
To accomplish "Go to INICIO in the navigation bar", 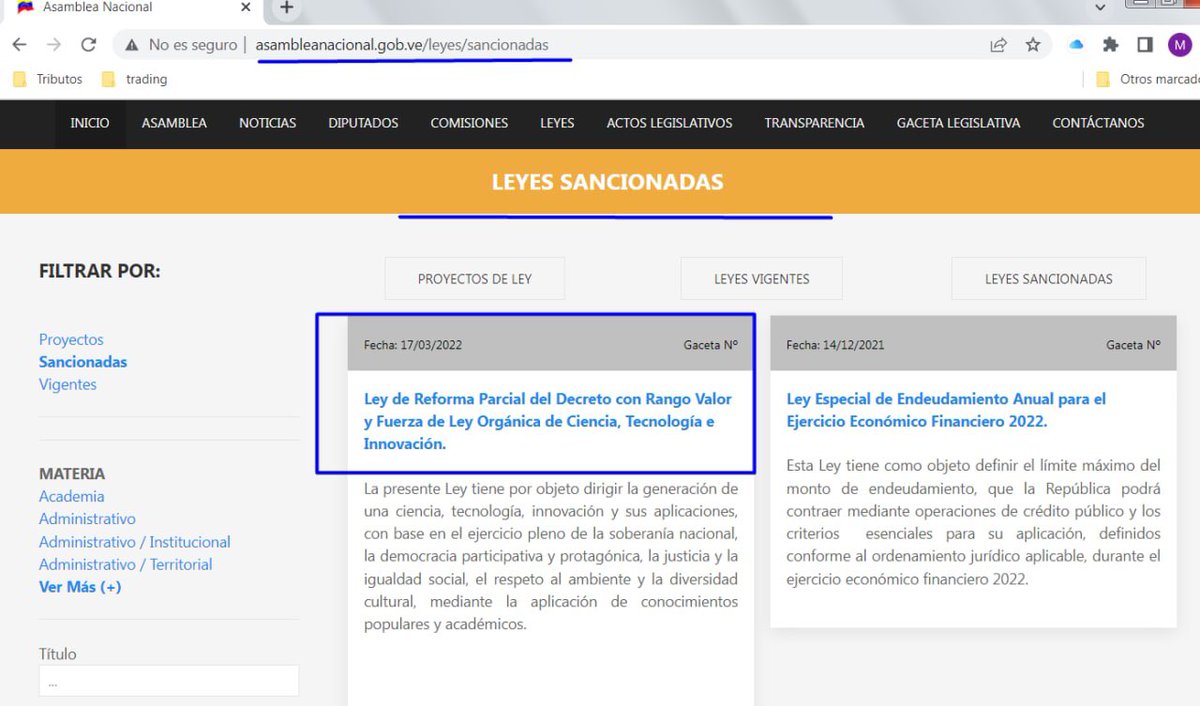I will click(x=90, y=123).
